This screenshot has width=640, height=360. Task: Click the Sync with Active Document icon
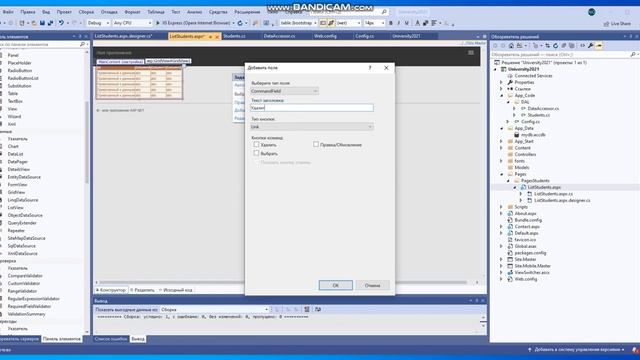pyautogui.click(x=547, y=46)
